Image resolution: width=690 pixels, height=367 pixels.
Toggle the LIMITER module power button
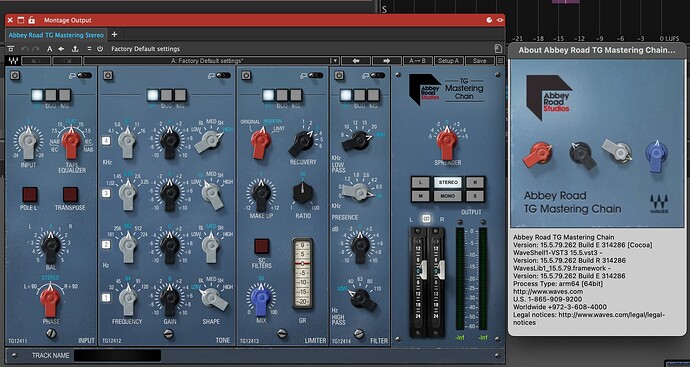pos(246,76)
